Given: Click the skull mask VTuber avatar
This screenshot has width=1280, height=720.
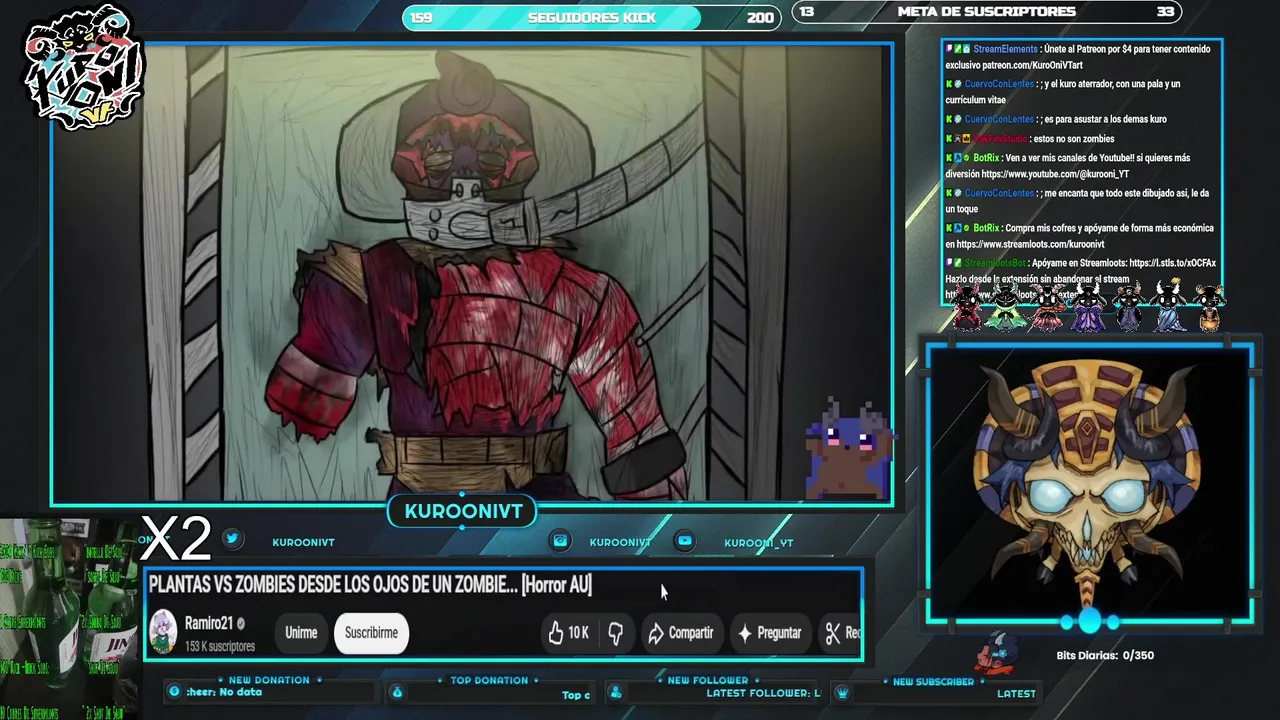Looking at the screenshot, I should coord(1088,485).
